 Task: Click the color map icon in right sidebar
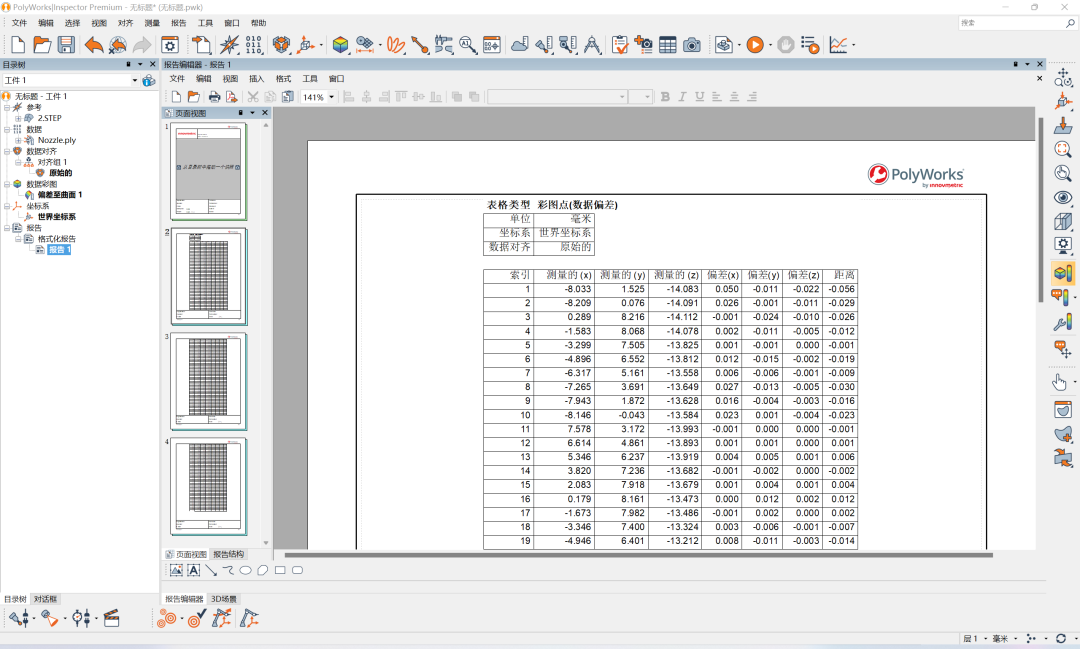(1063, 272)
